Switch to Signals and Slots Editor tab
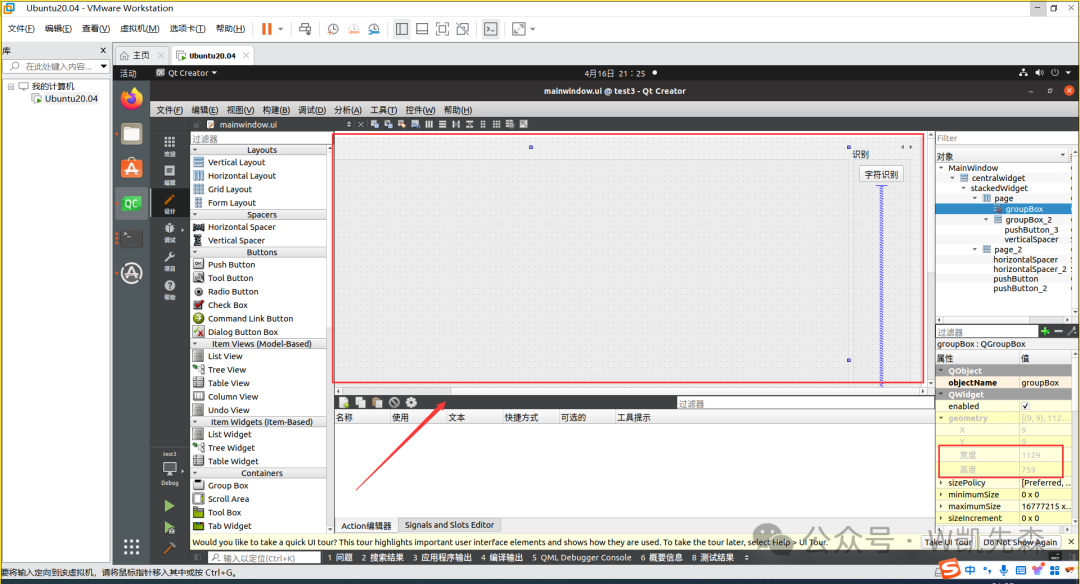The width and height of the screenshot is (1080, 584). [448, 525]
